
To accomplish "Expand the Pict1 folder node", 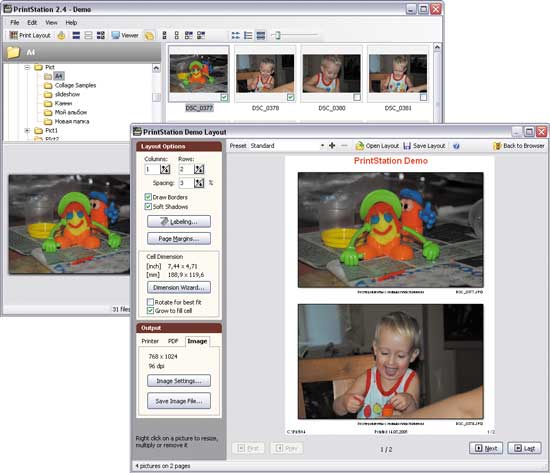I will pos(27,130).
